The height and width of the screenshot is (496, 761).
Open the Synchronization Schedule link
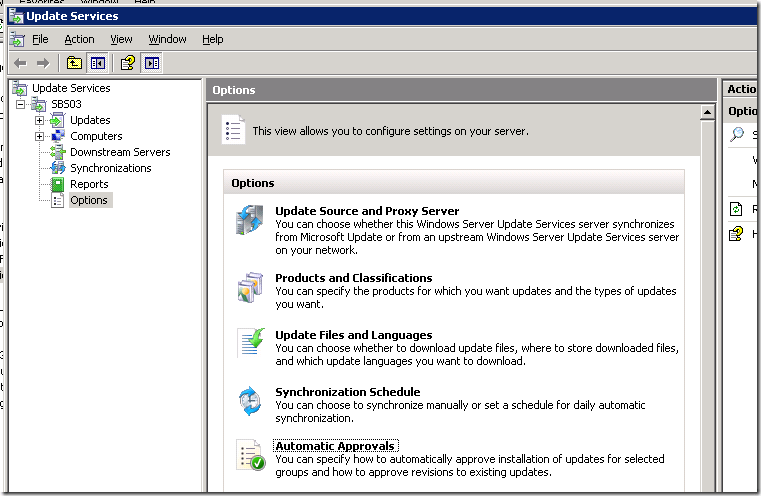click(x=347, y=392)
